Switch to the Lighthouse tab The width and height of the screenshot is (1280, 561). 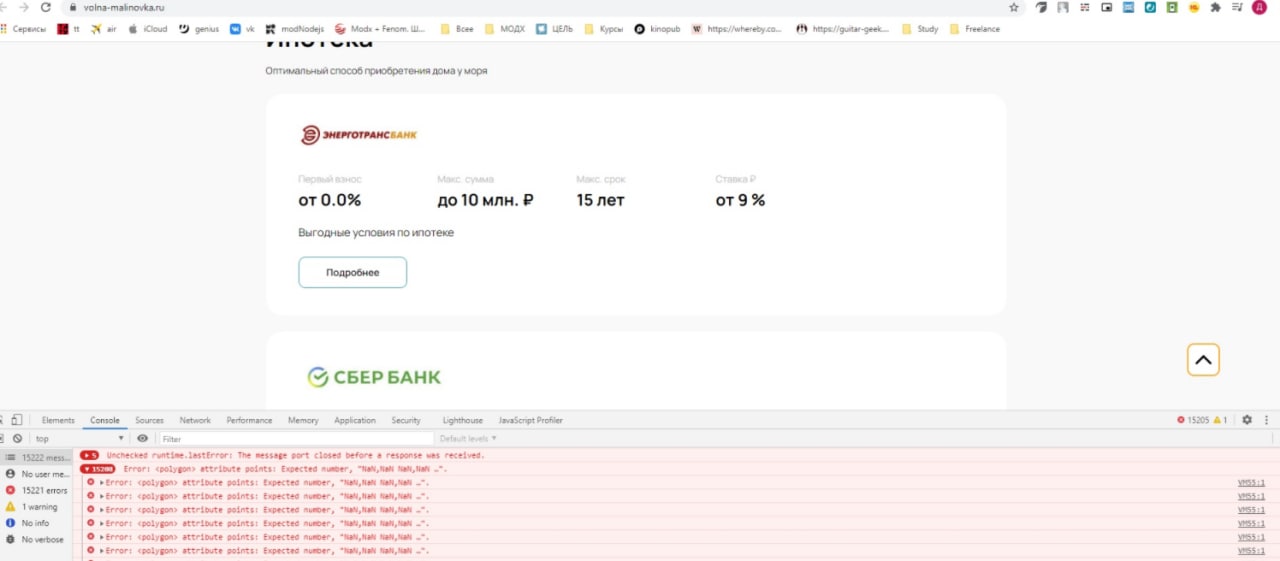tap(463, 420)
